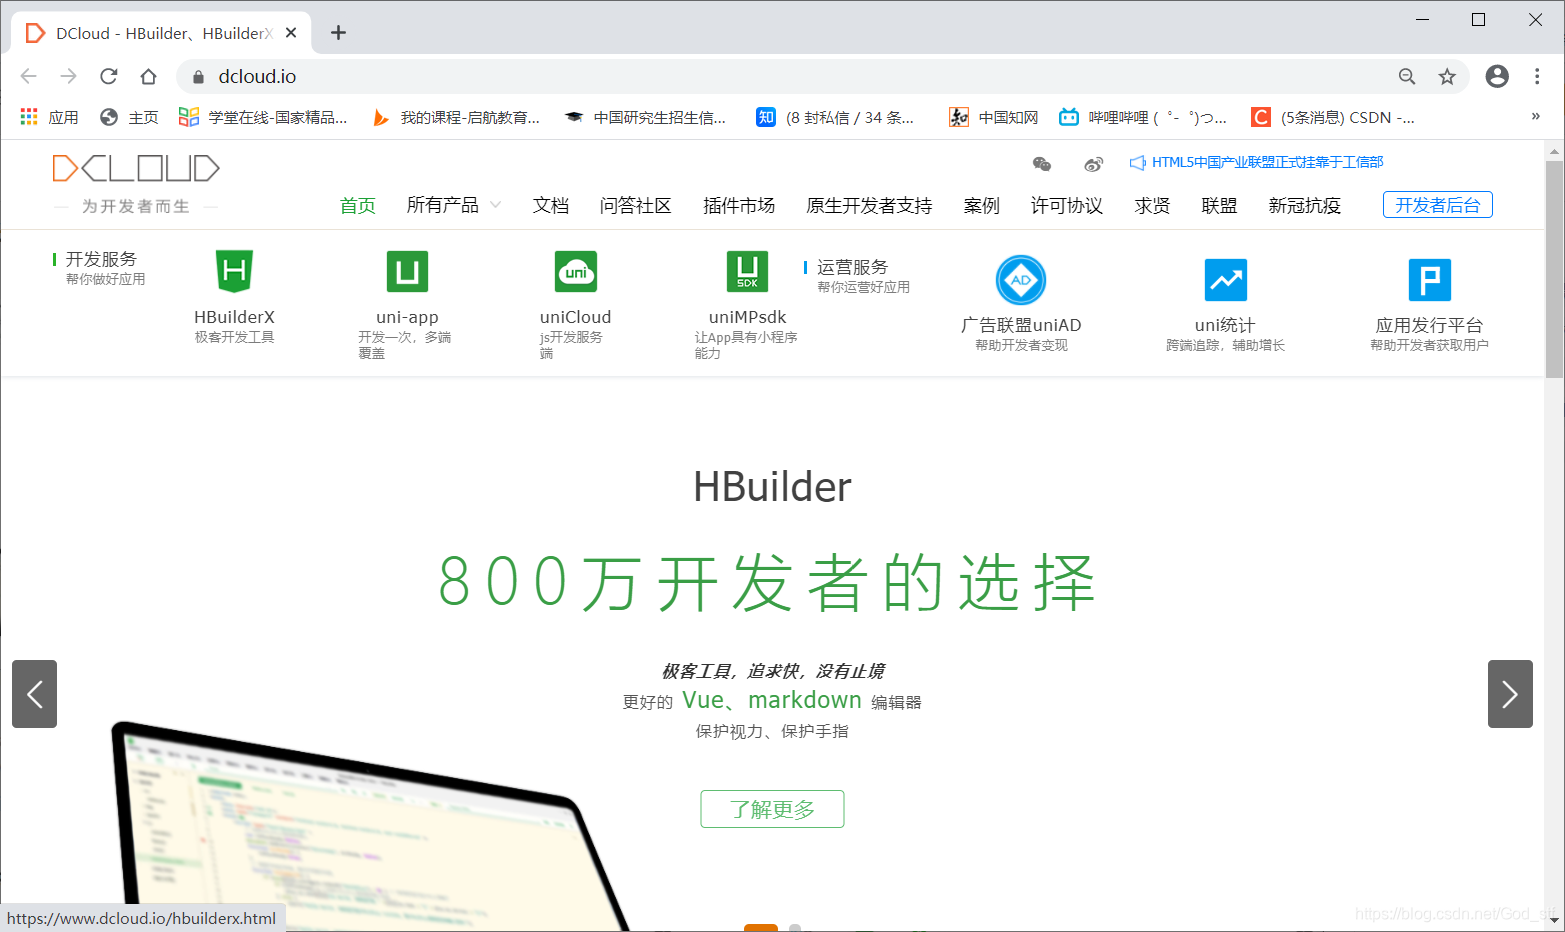
Task: Go back with browser back arrow
Action: [x=29, y=76]
